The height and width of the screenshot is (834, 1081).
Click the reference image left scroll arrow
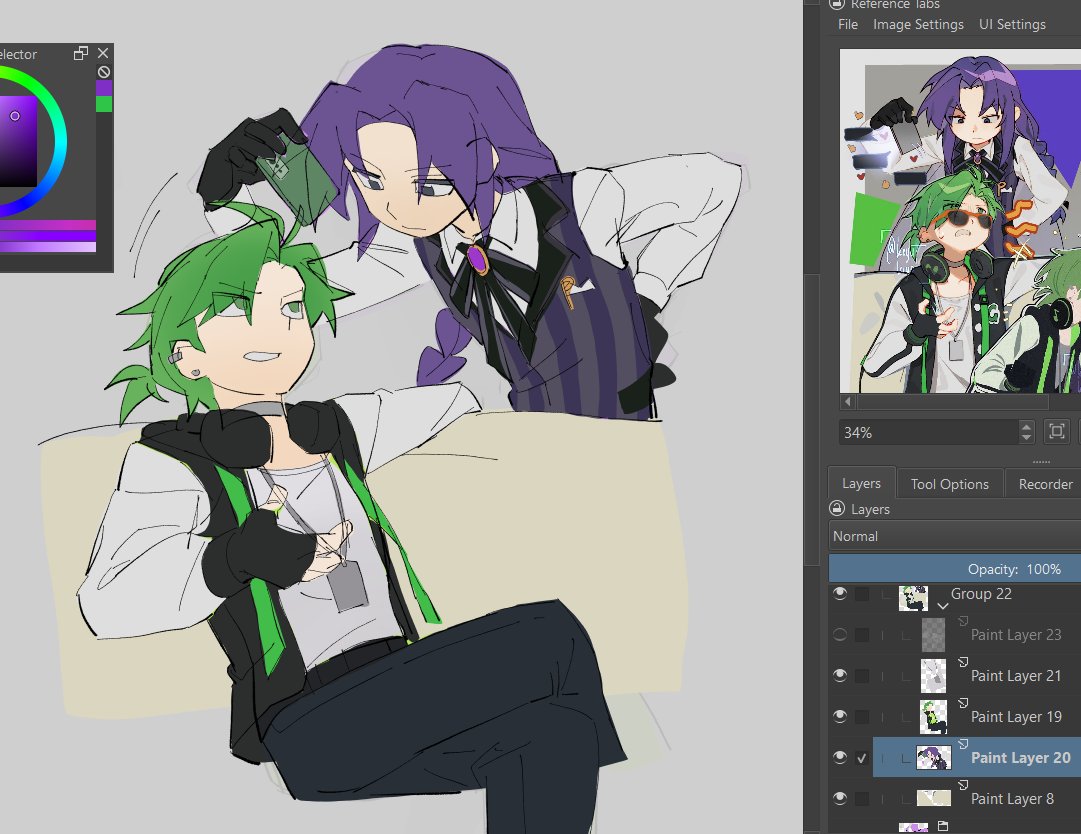point(847,401)
